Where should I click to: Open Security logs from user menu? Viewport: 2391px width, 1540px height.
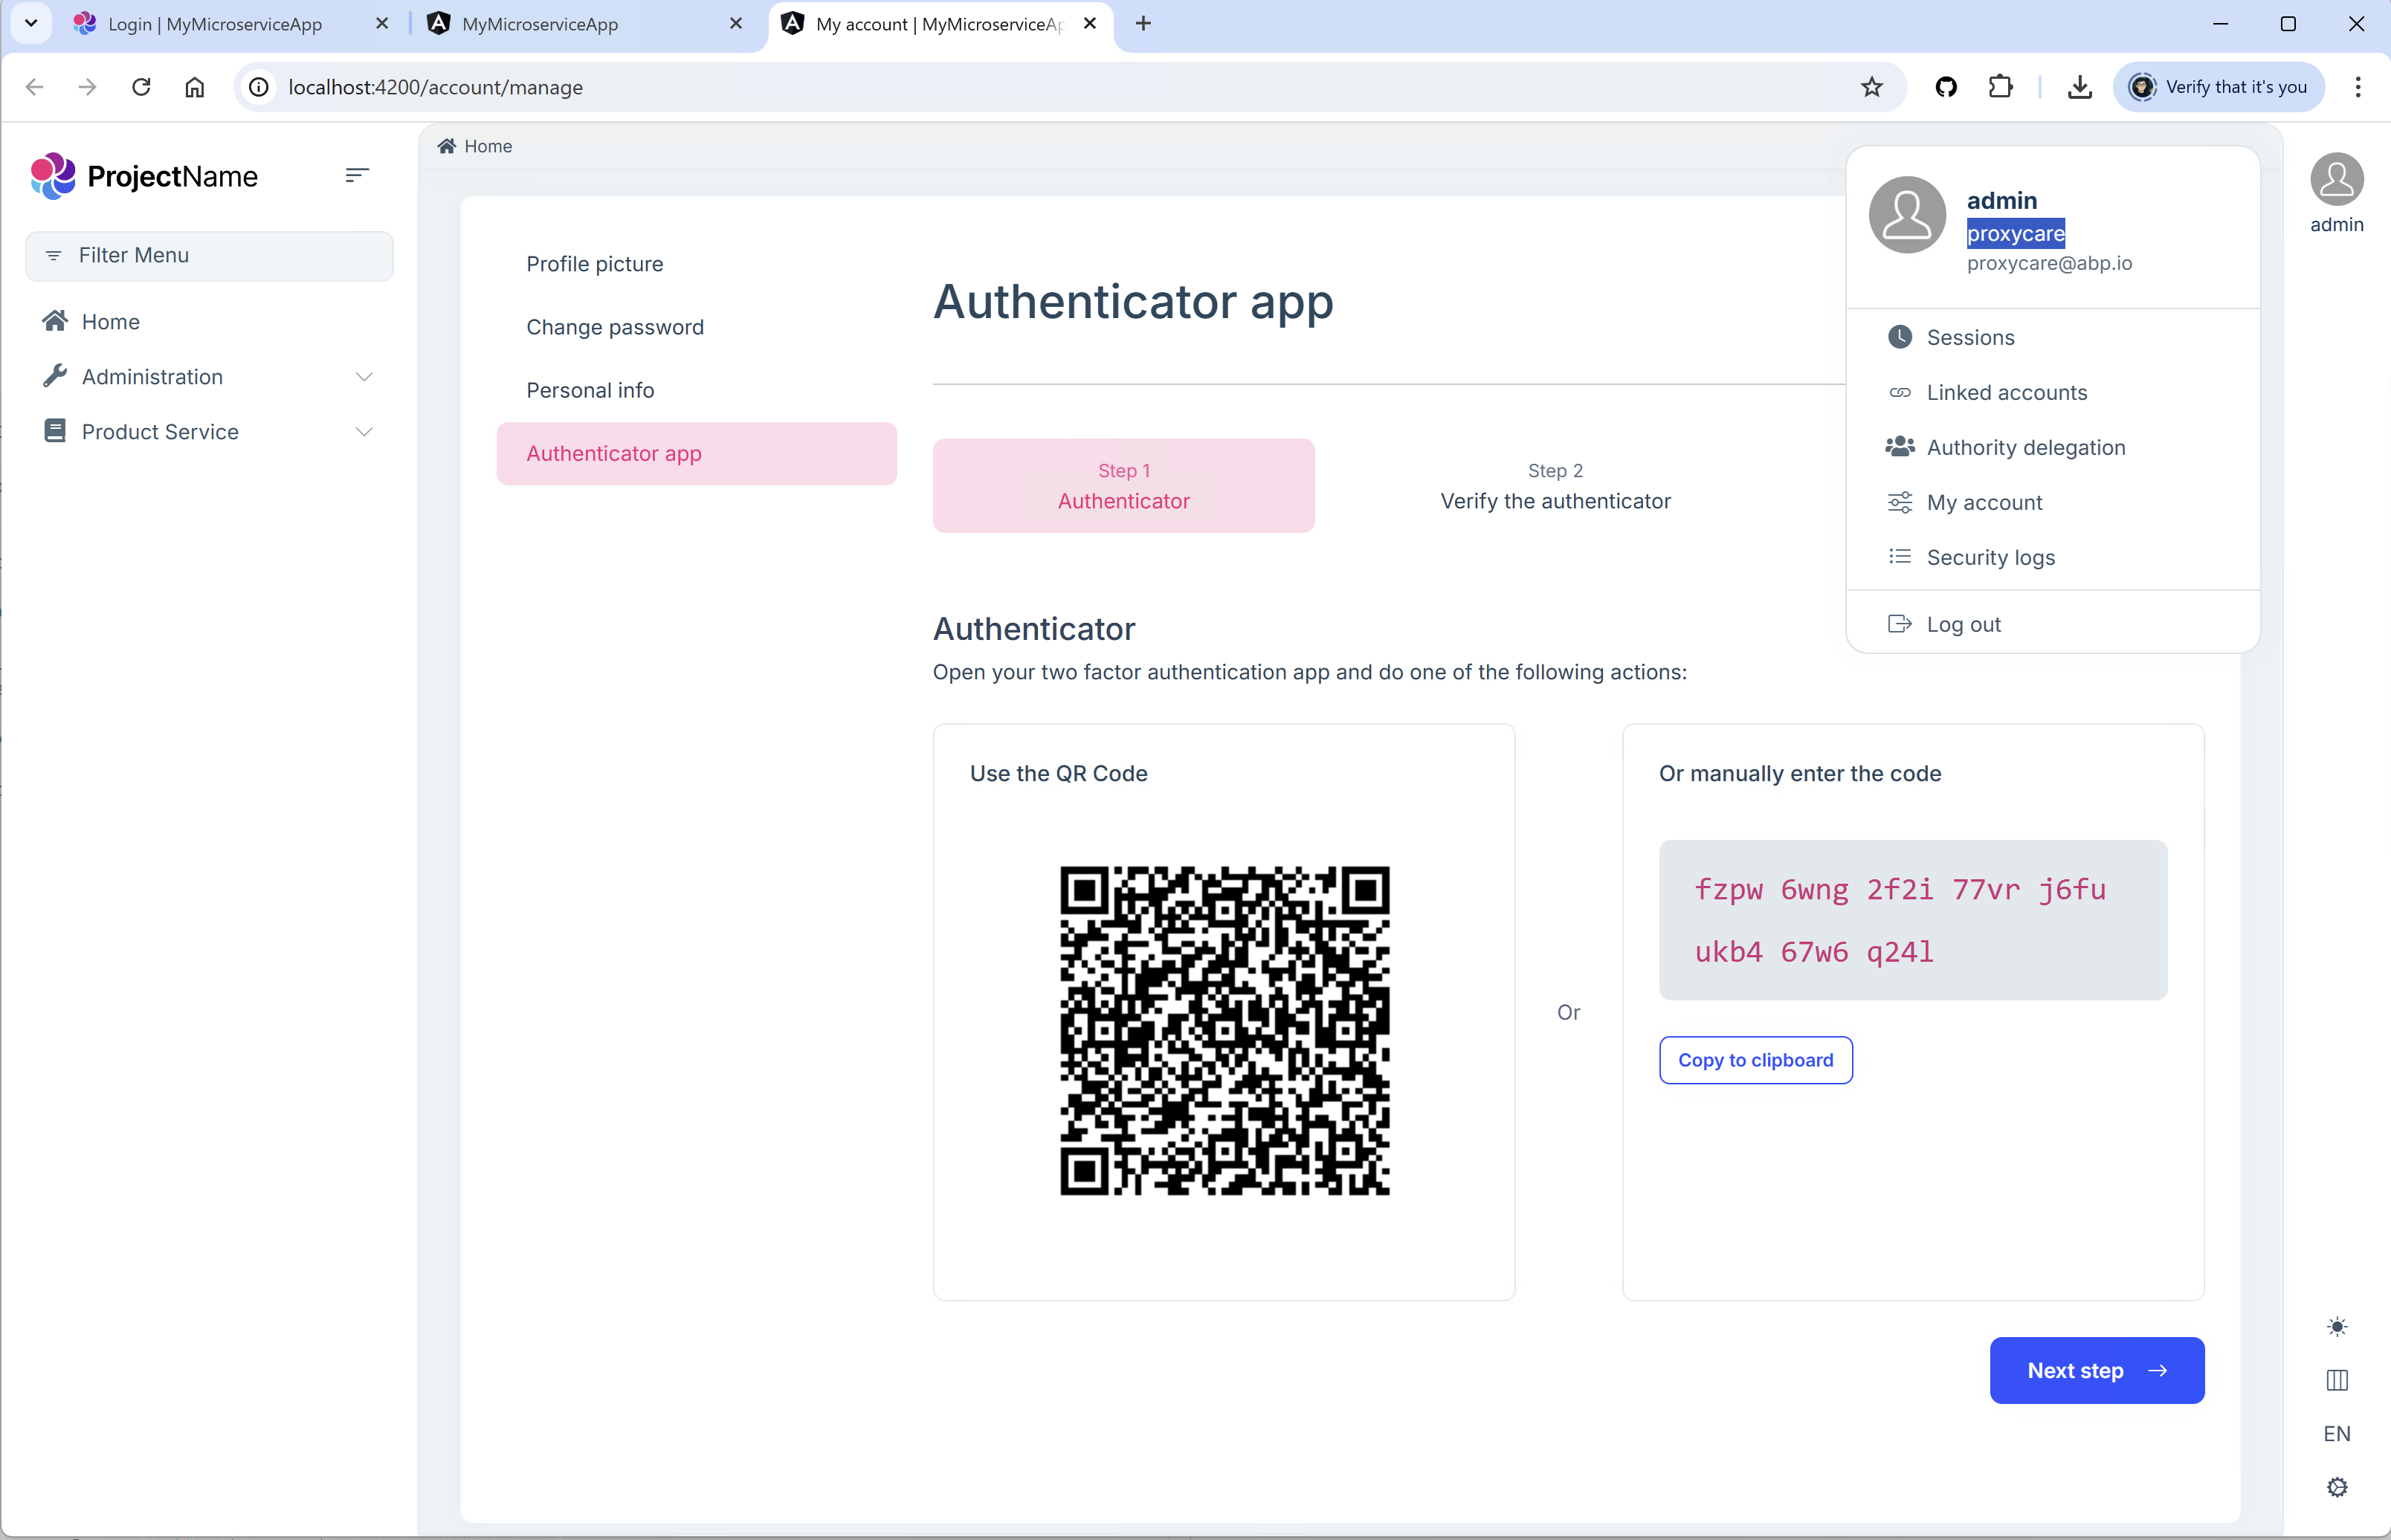[1990, 557]
